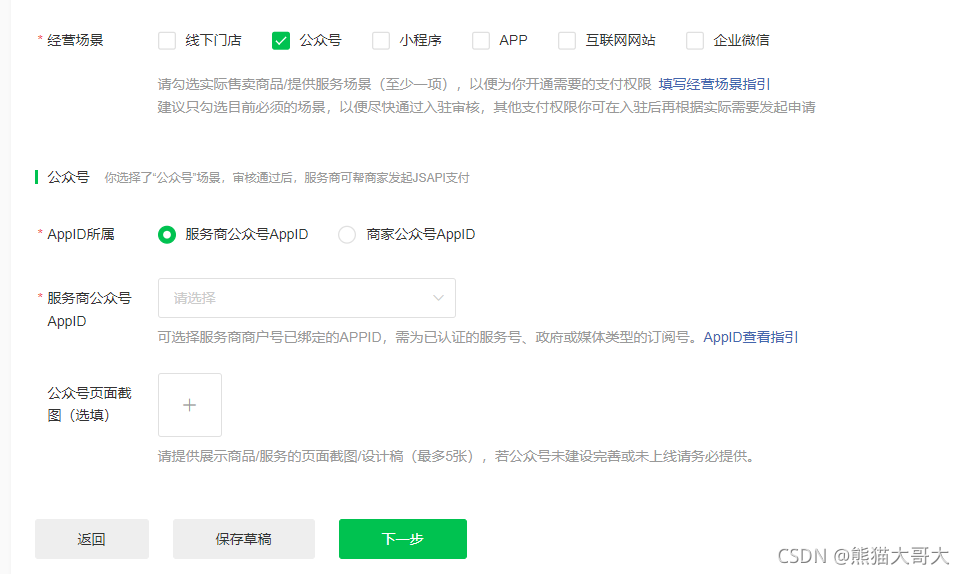Click the 公众号页面截图（选填） label
This screenshot has height=574, width=965.
tap(89, 404)
